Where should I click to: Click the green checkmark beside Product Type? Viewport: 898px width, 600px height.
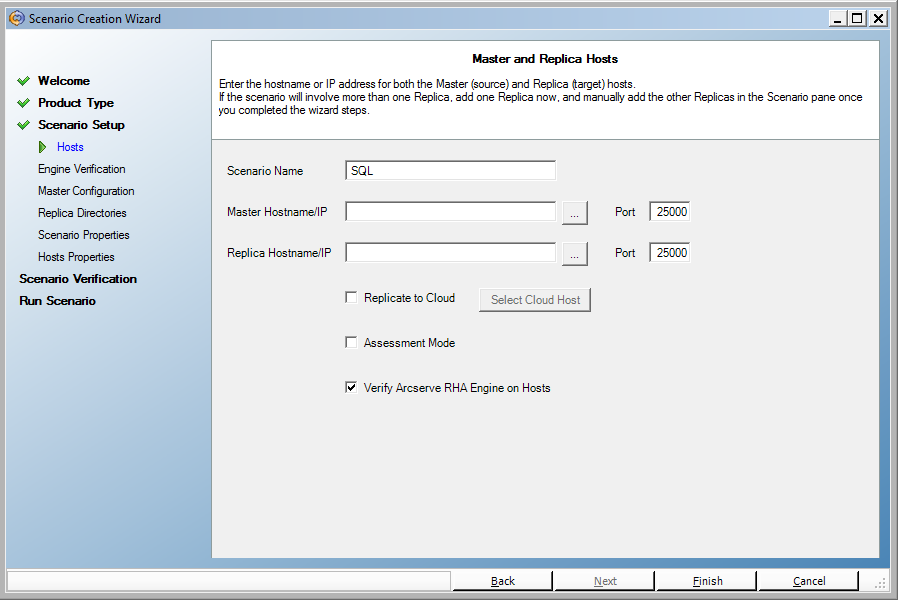pyautogui.click(x=23, y=103)
